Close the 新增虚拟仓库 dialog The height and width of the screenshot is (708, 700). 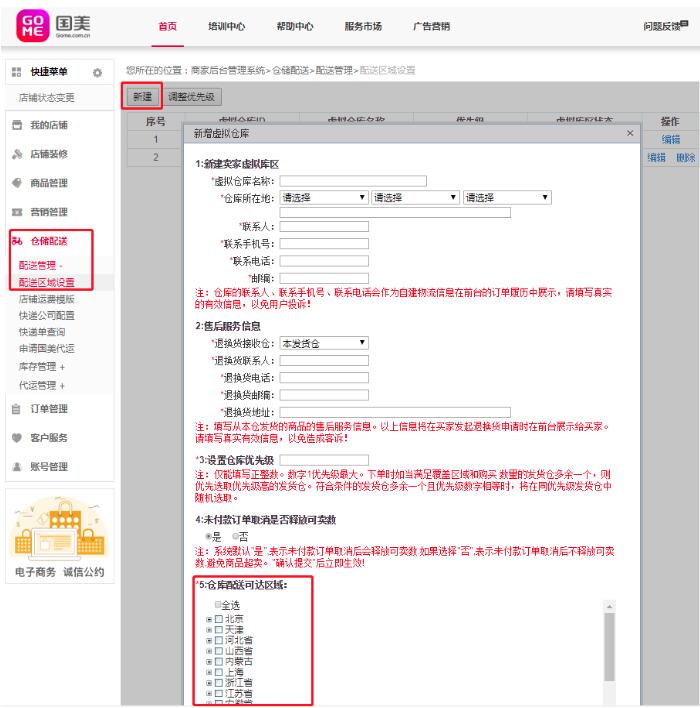629,133
